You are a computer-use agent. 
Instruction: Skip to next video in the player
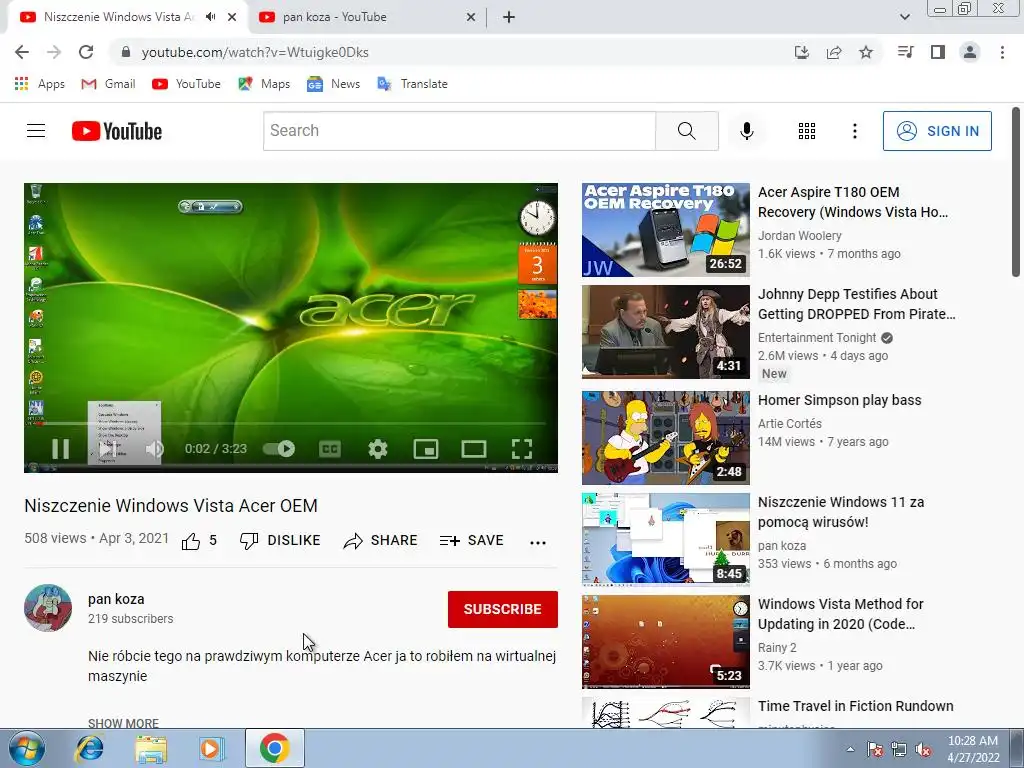[x=107, y=449]
